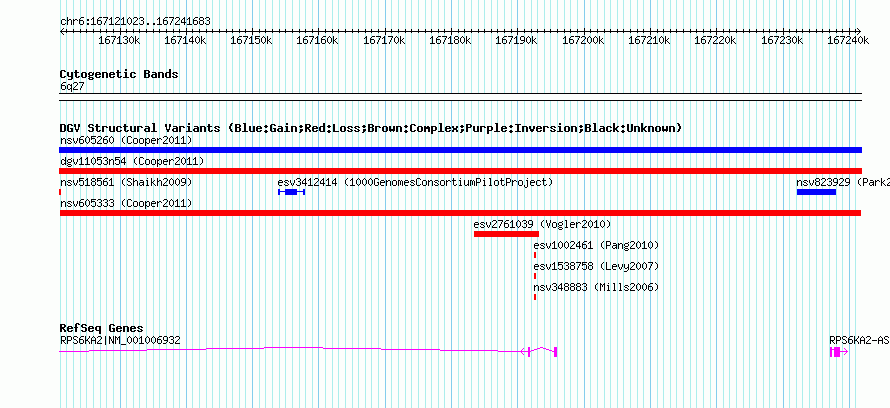Click the blue nsv823929 gain bar

[x=816, y=192]
